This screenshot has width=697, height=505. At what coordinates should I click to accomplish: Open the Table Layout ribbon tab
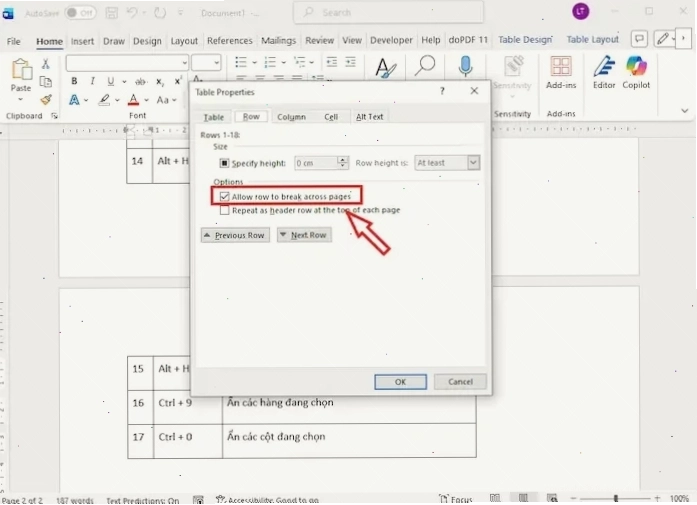click(x=592, y=40)
